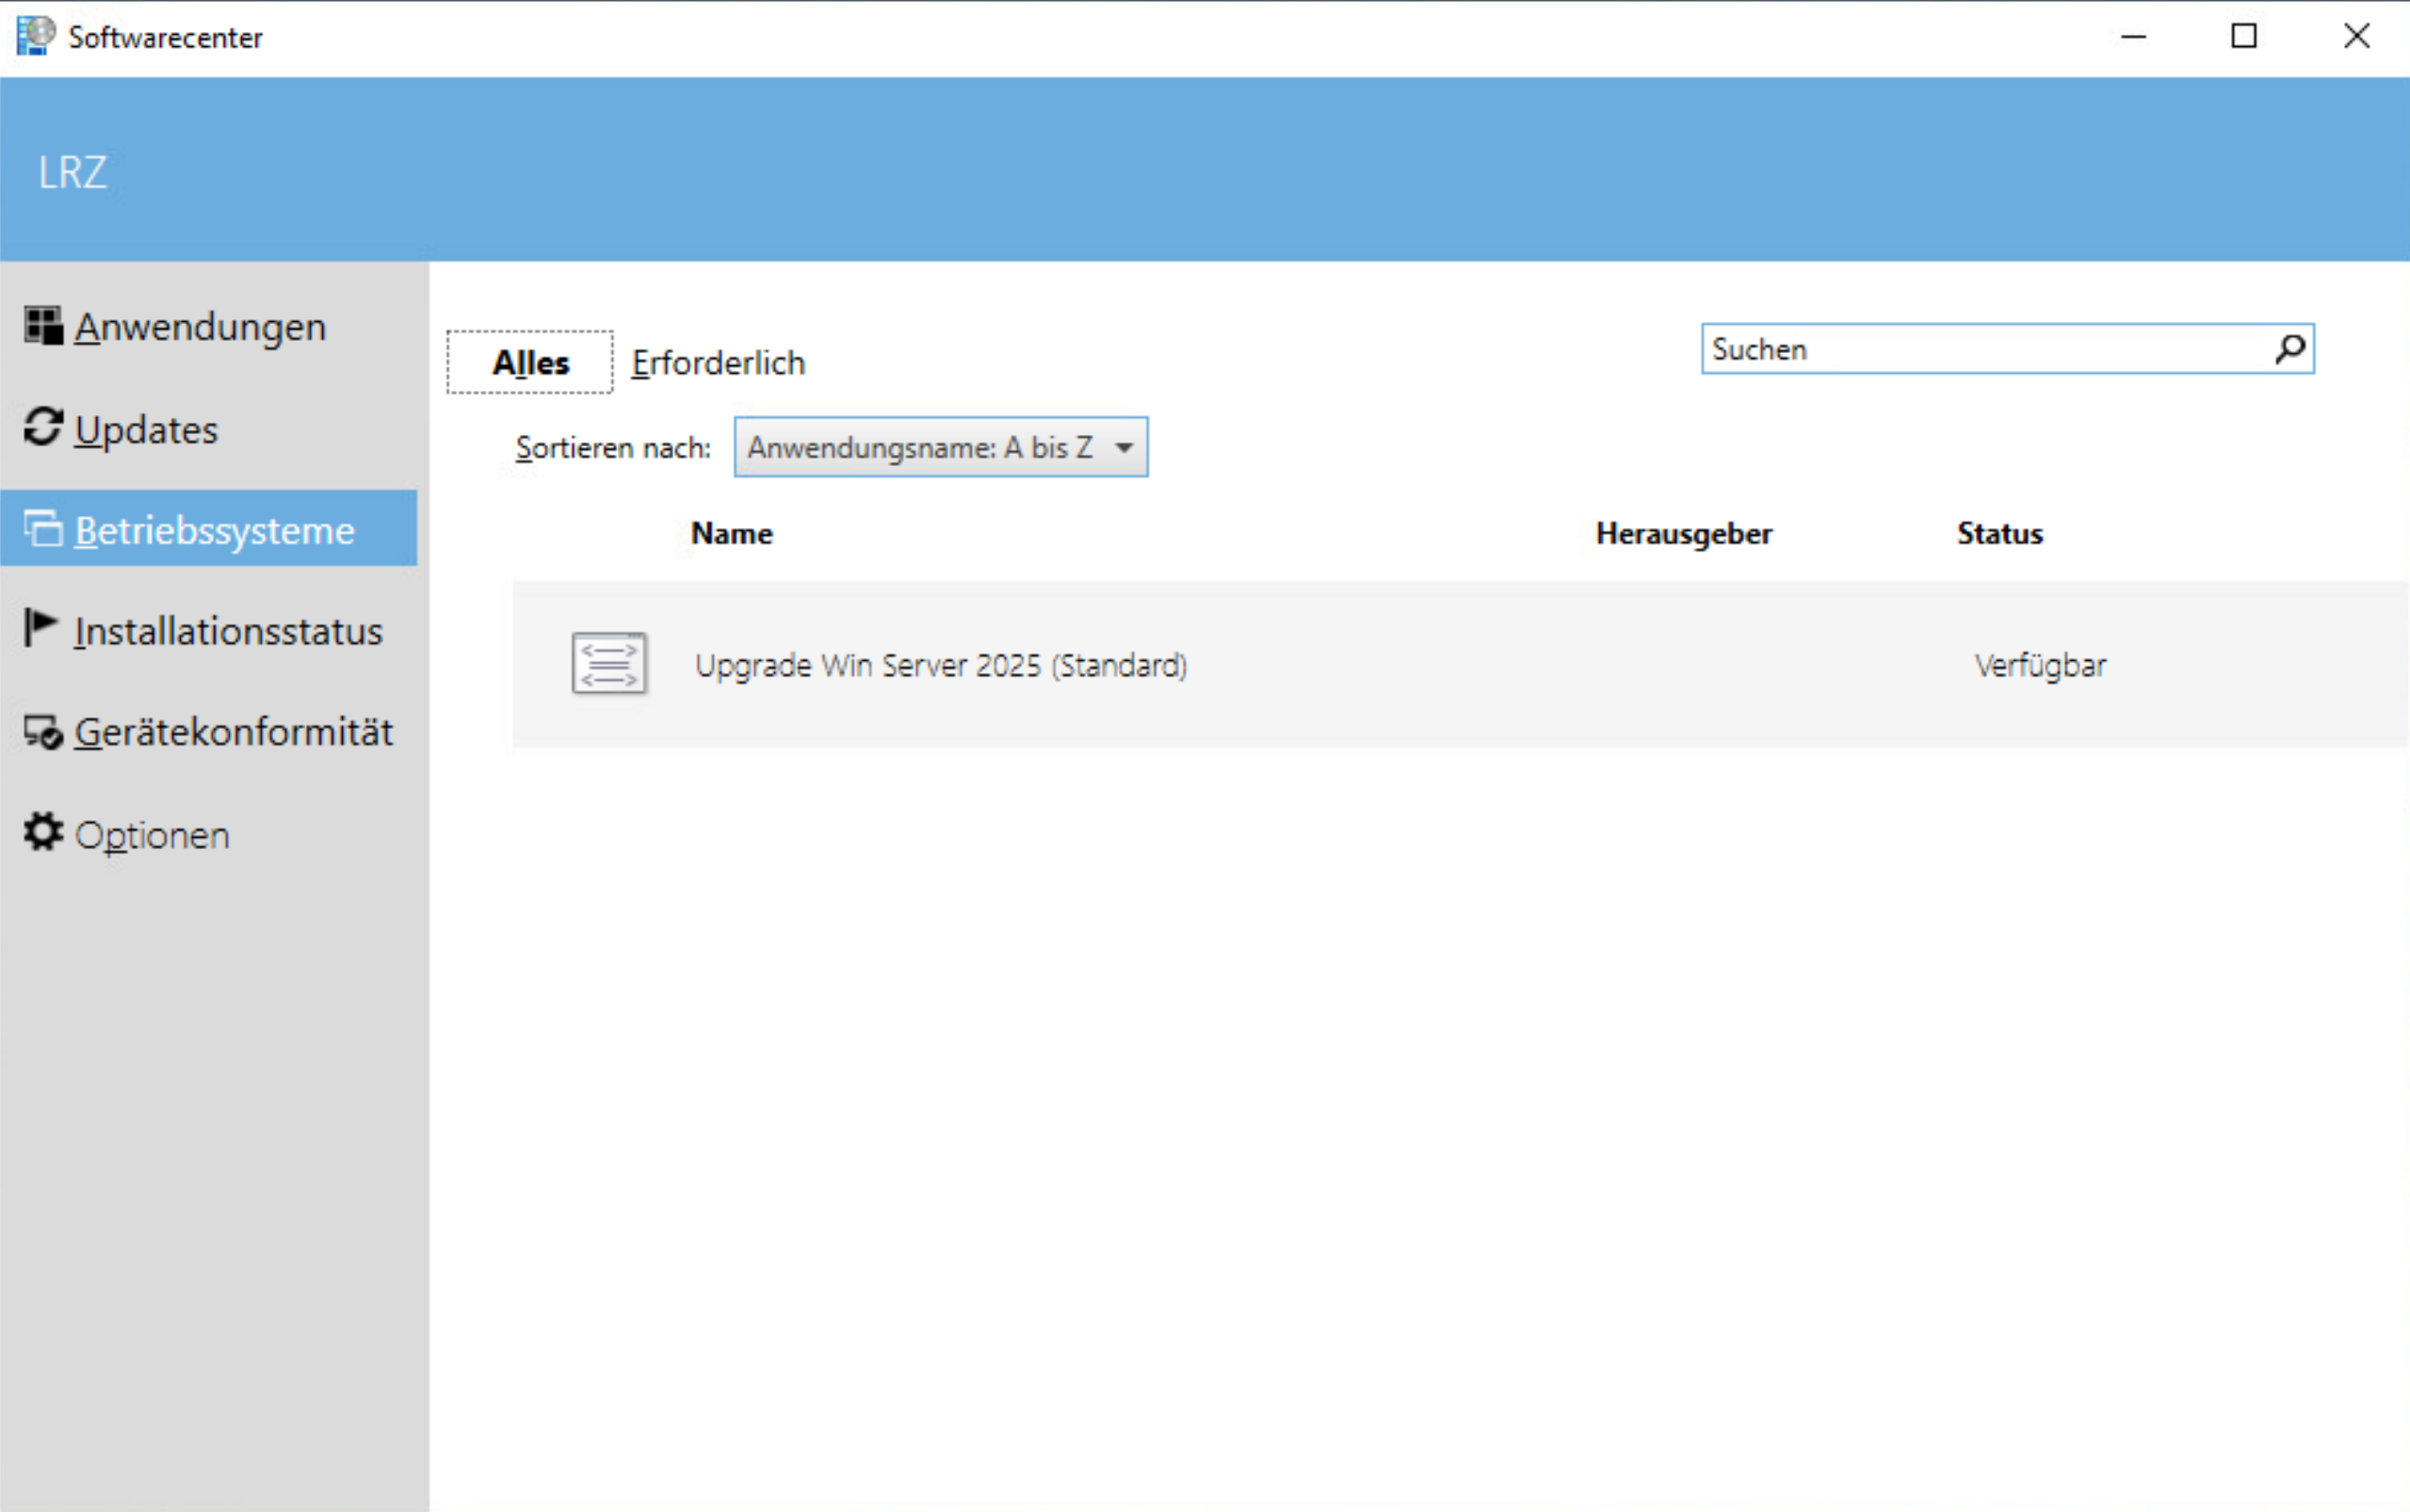The width and height of the screenshot is (2410, 1512).
Task: Click the Verfügbar status text
Action: coord(2039,665)
